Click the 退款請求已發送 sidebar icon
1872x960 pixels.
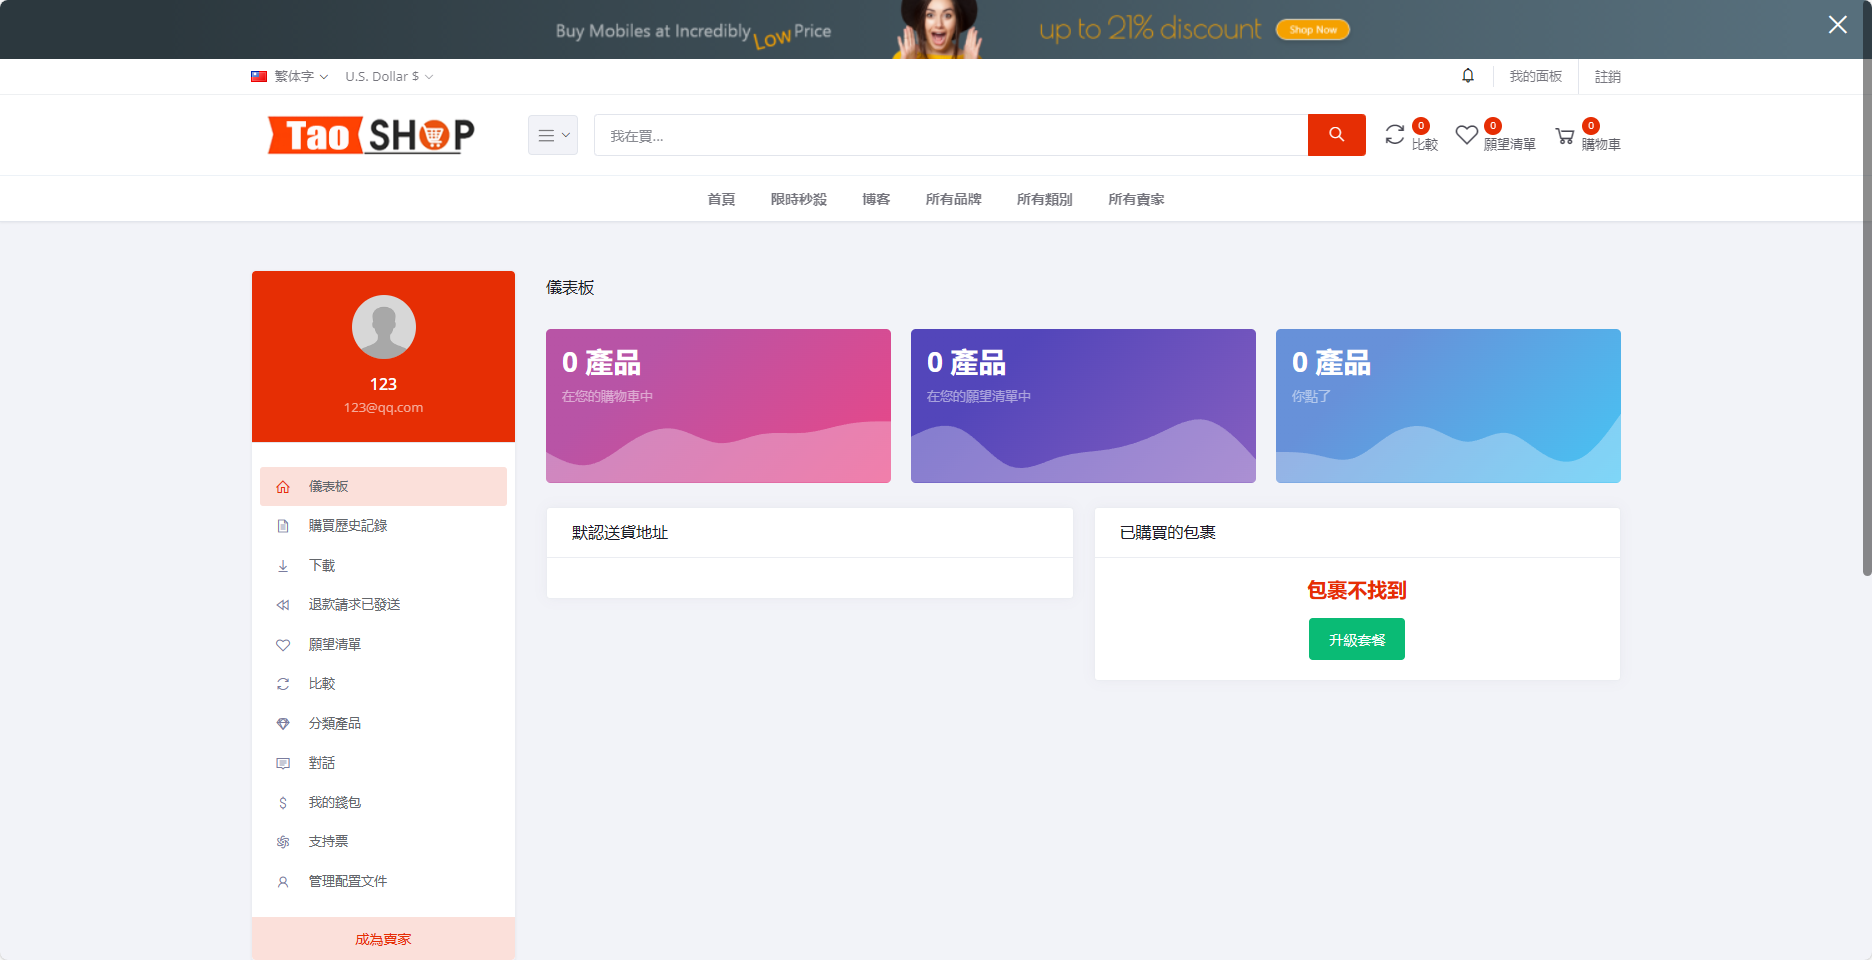pos(283,605)
